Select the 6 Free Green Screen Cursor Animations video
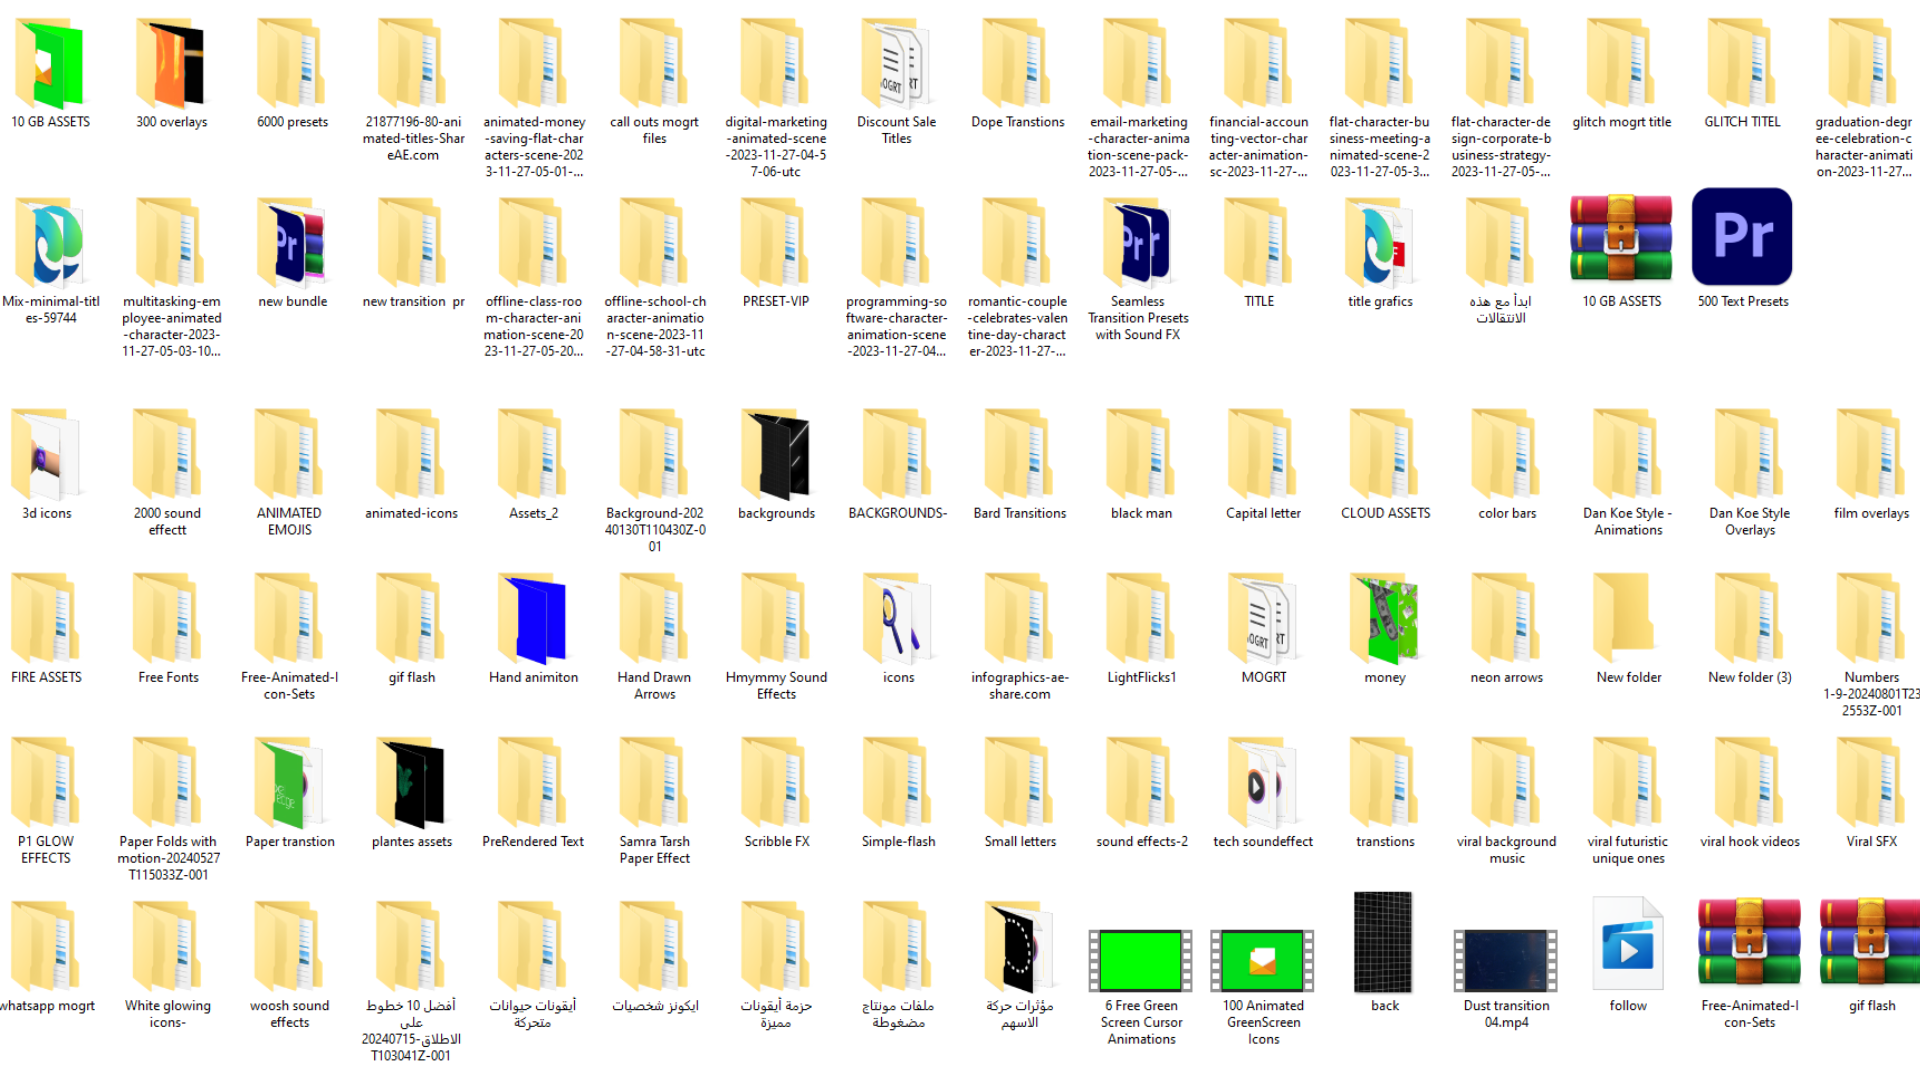This screenshot has width=1920, height=1080. [1140, 958]
